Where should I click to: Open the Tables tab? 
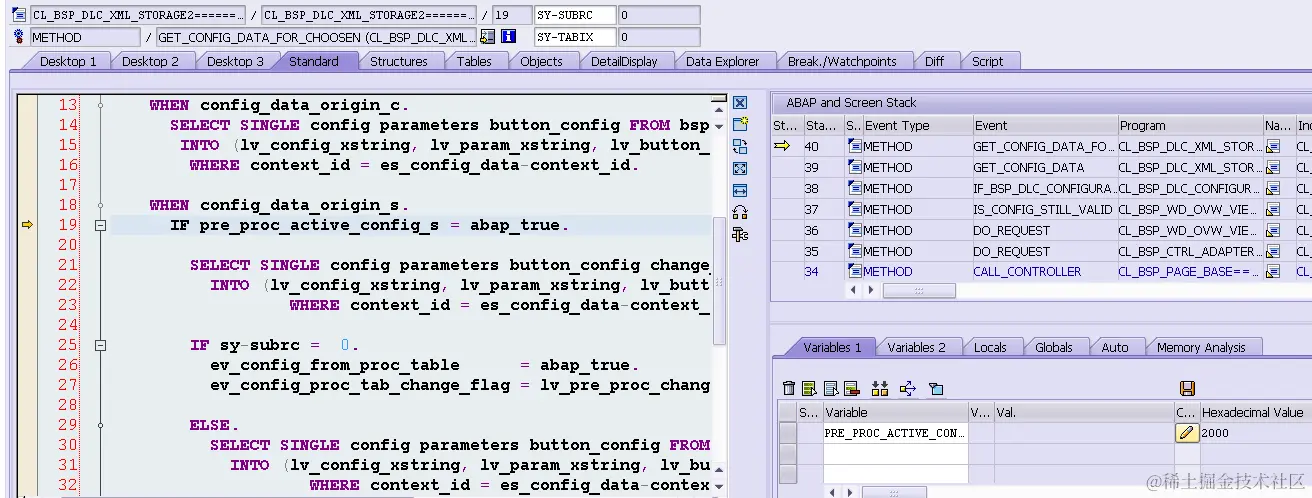pos(474,61)
